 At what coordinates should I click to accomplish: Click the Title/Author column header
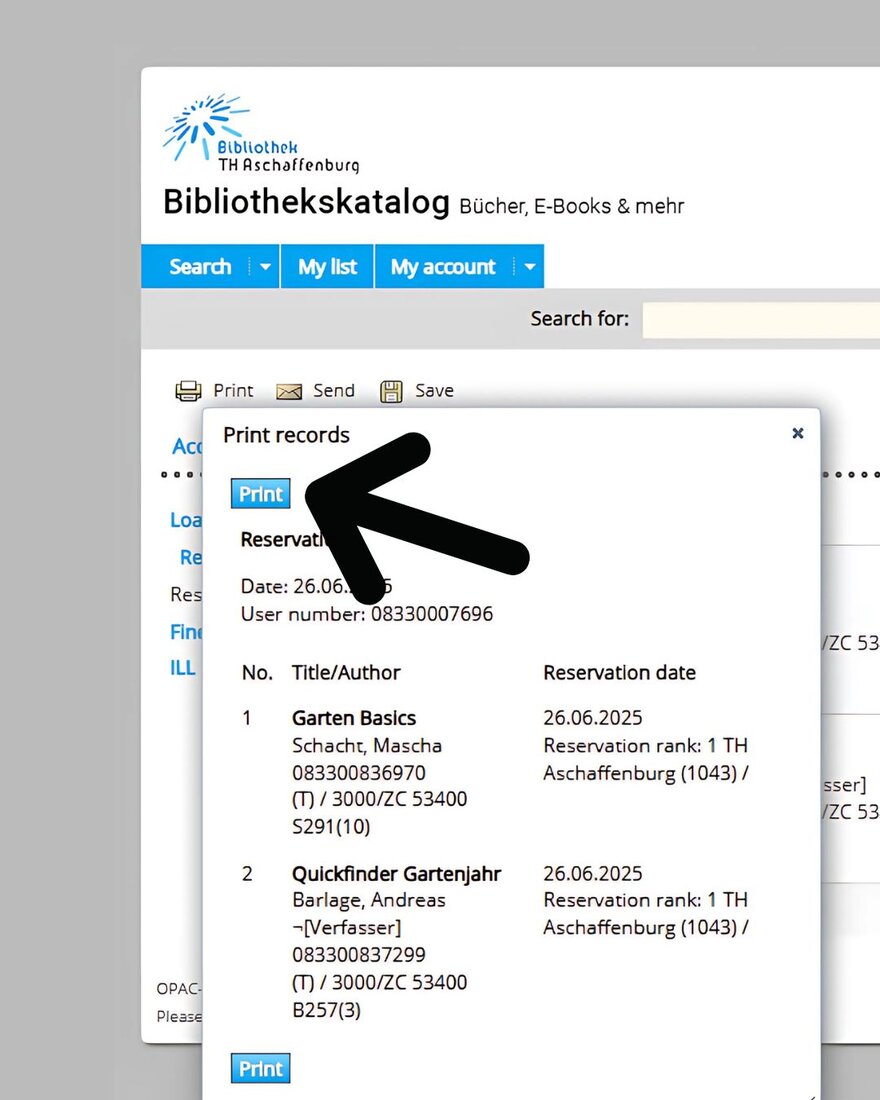346,673
